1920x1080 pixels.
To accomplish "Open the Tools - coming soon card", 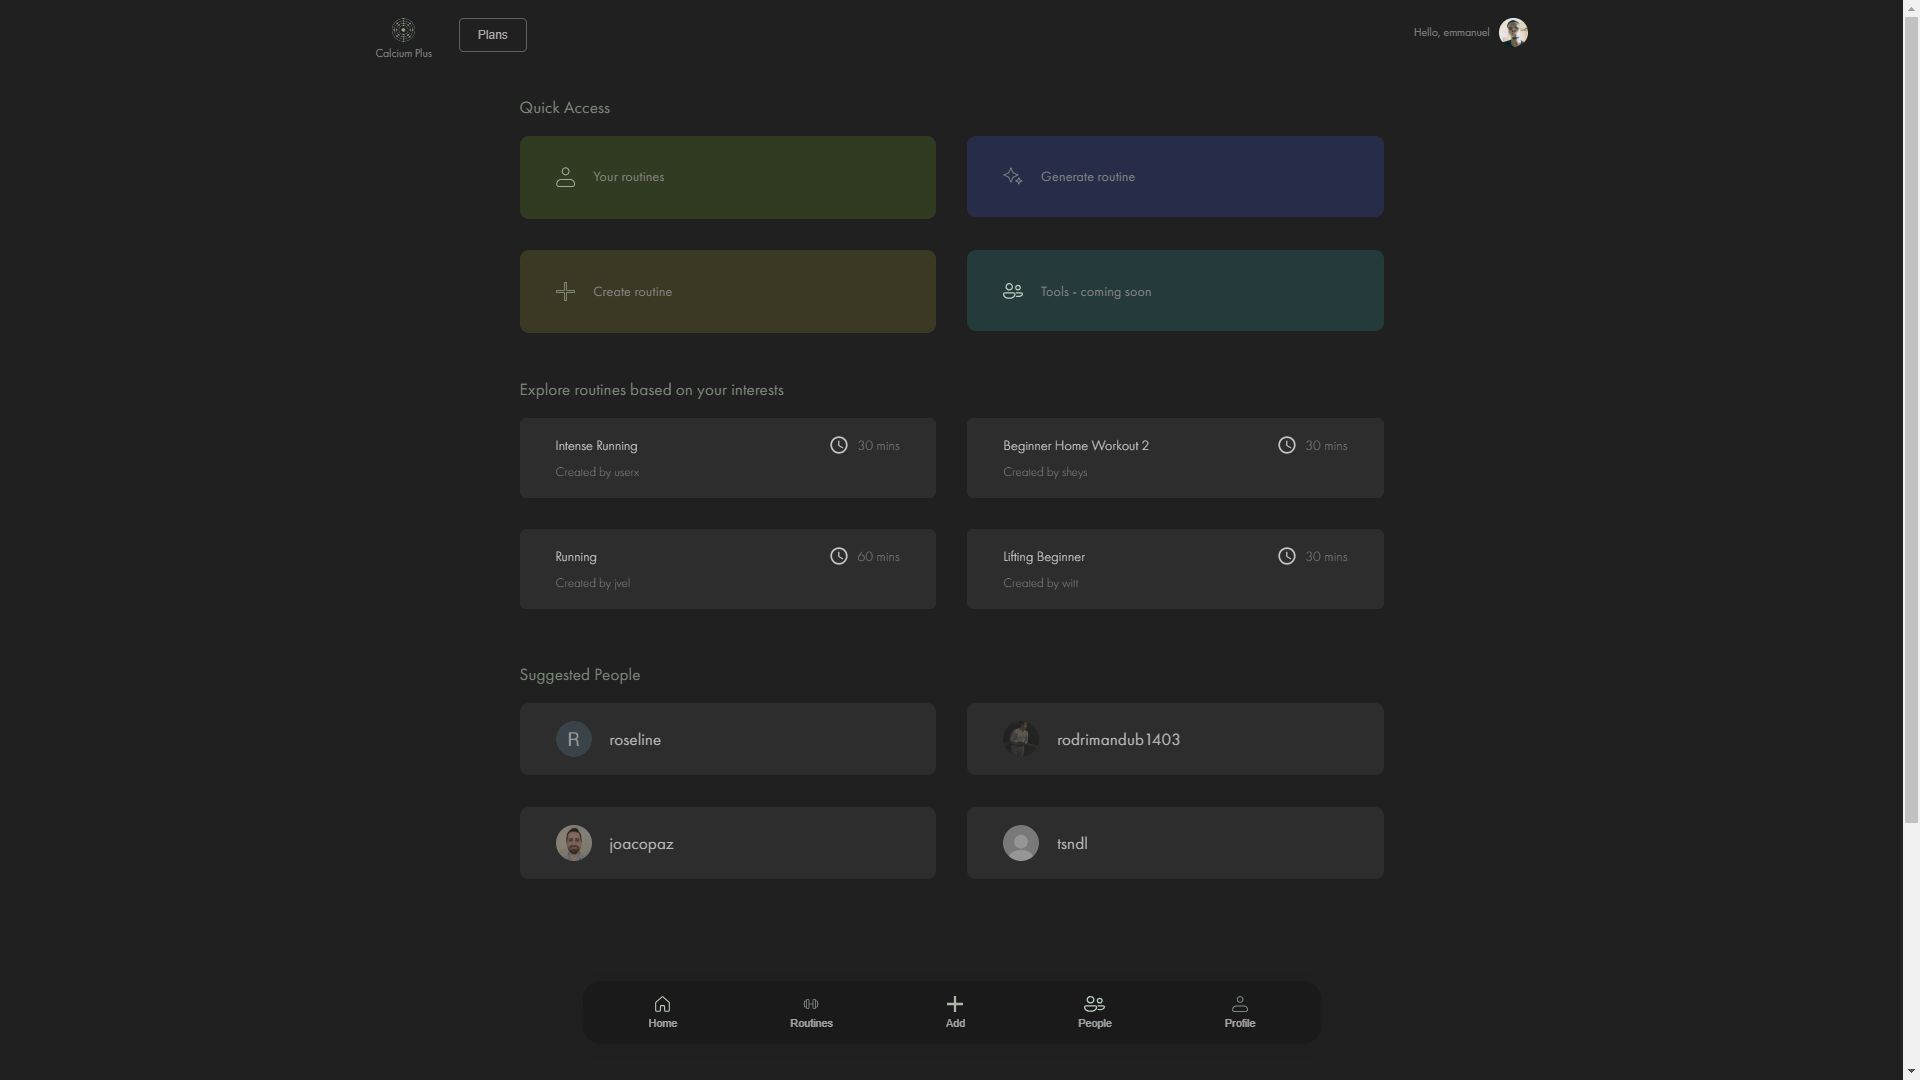I will pos(1175,291).
